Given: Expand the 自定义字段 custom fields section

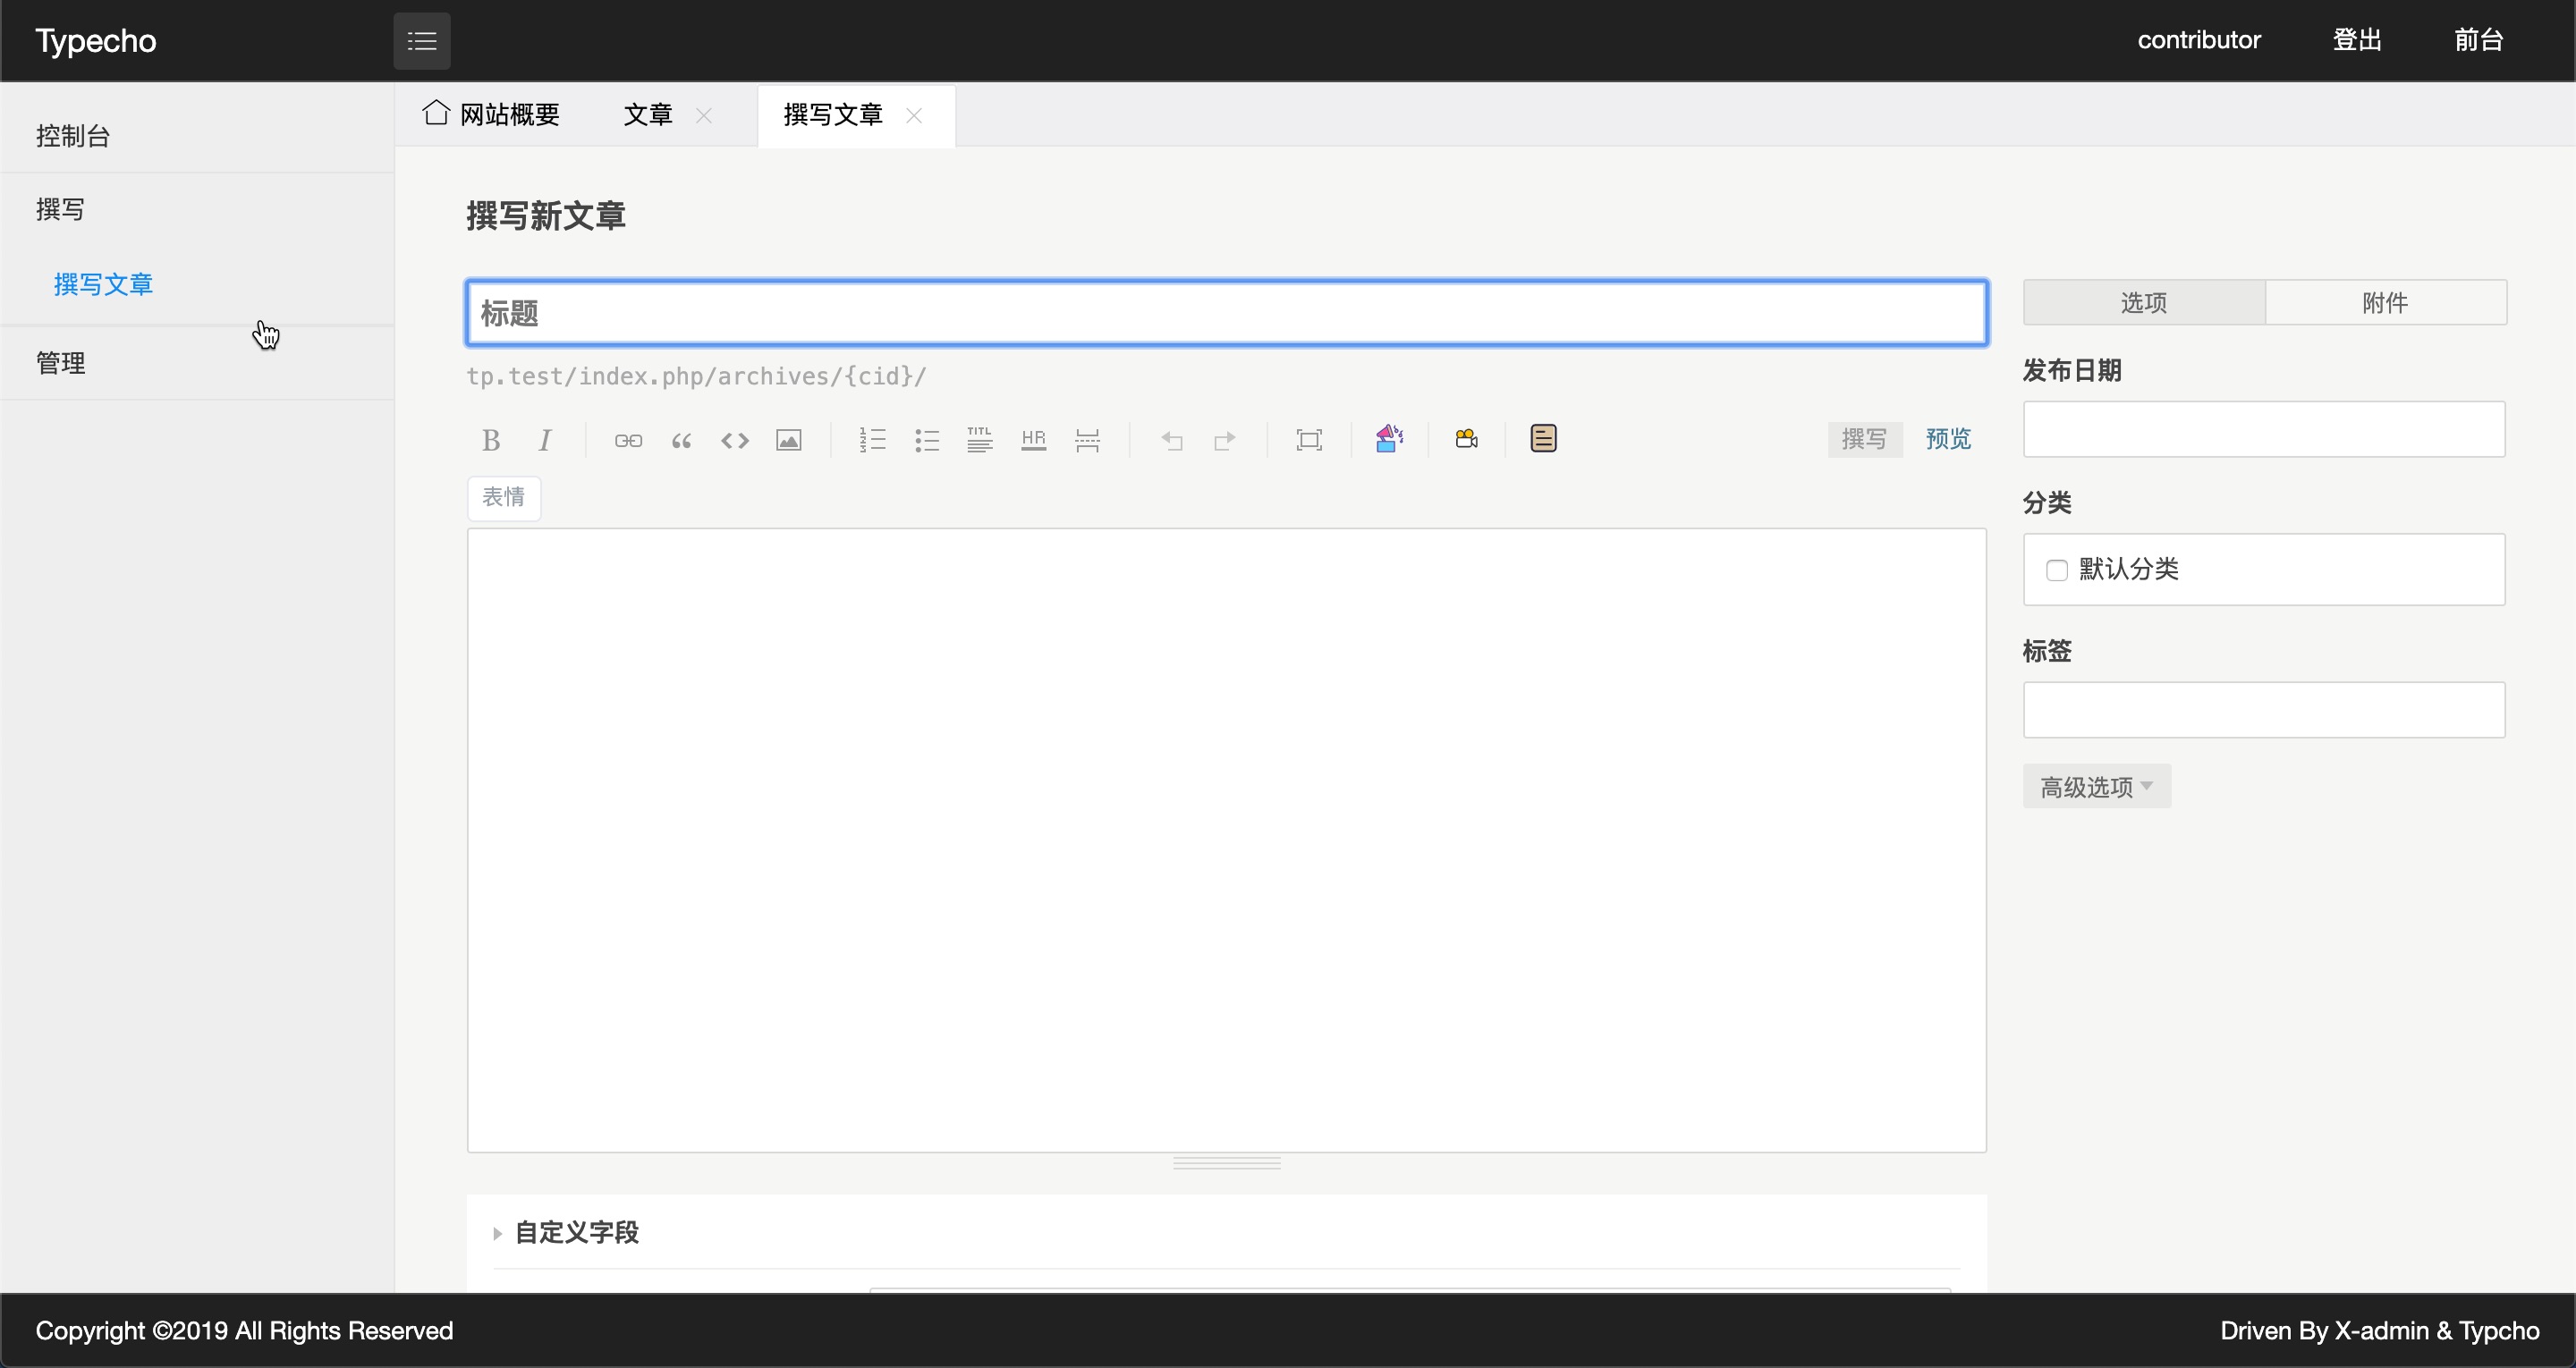Looking at the screenshot, I should (x=576, y=1232).
